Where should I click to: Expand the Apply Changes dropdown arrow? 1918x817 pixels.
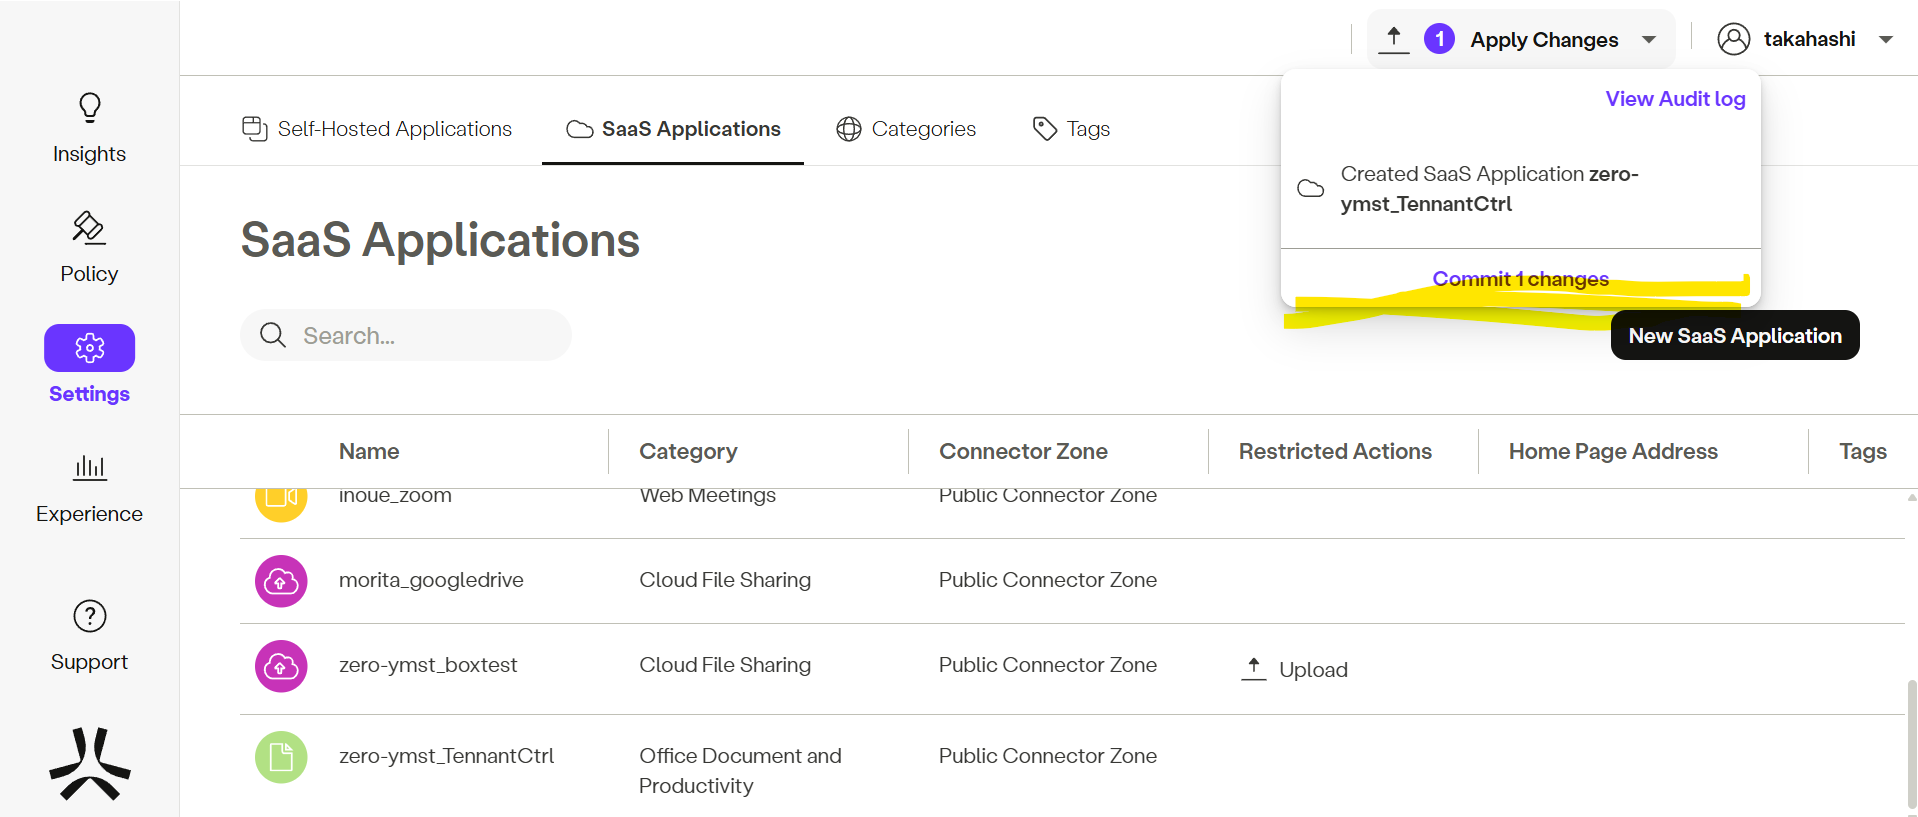[x=1649, y=40]
